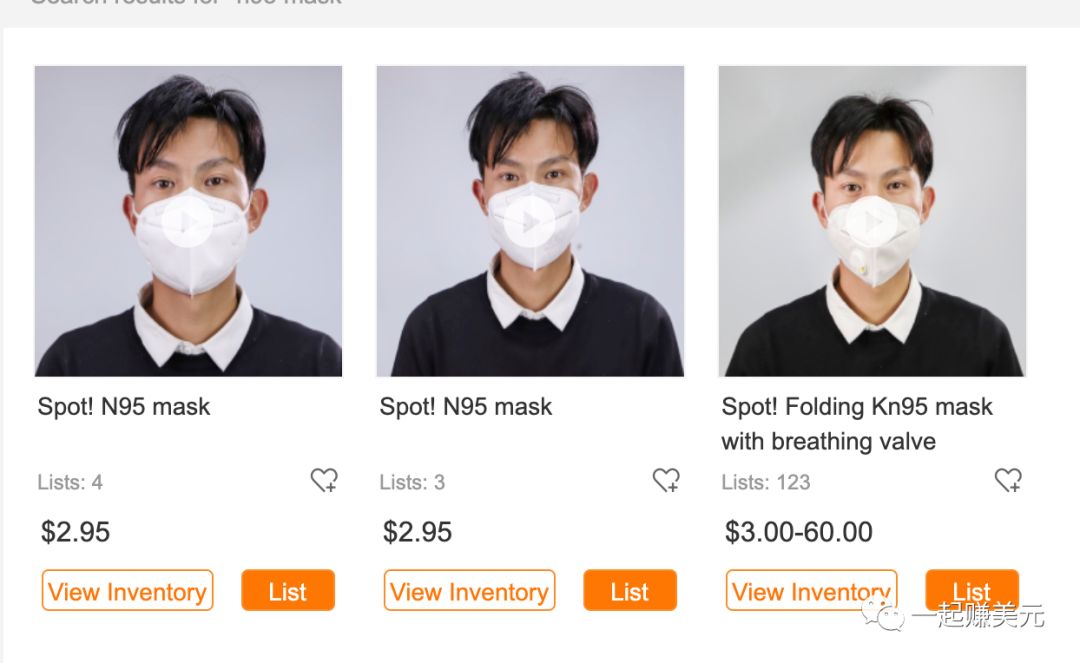Click the $2.95 price of the leftmost mask
Image resolution: width=1080 pixels, height=663 pixels.
(75, 532)
